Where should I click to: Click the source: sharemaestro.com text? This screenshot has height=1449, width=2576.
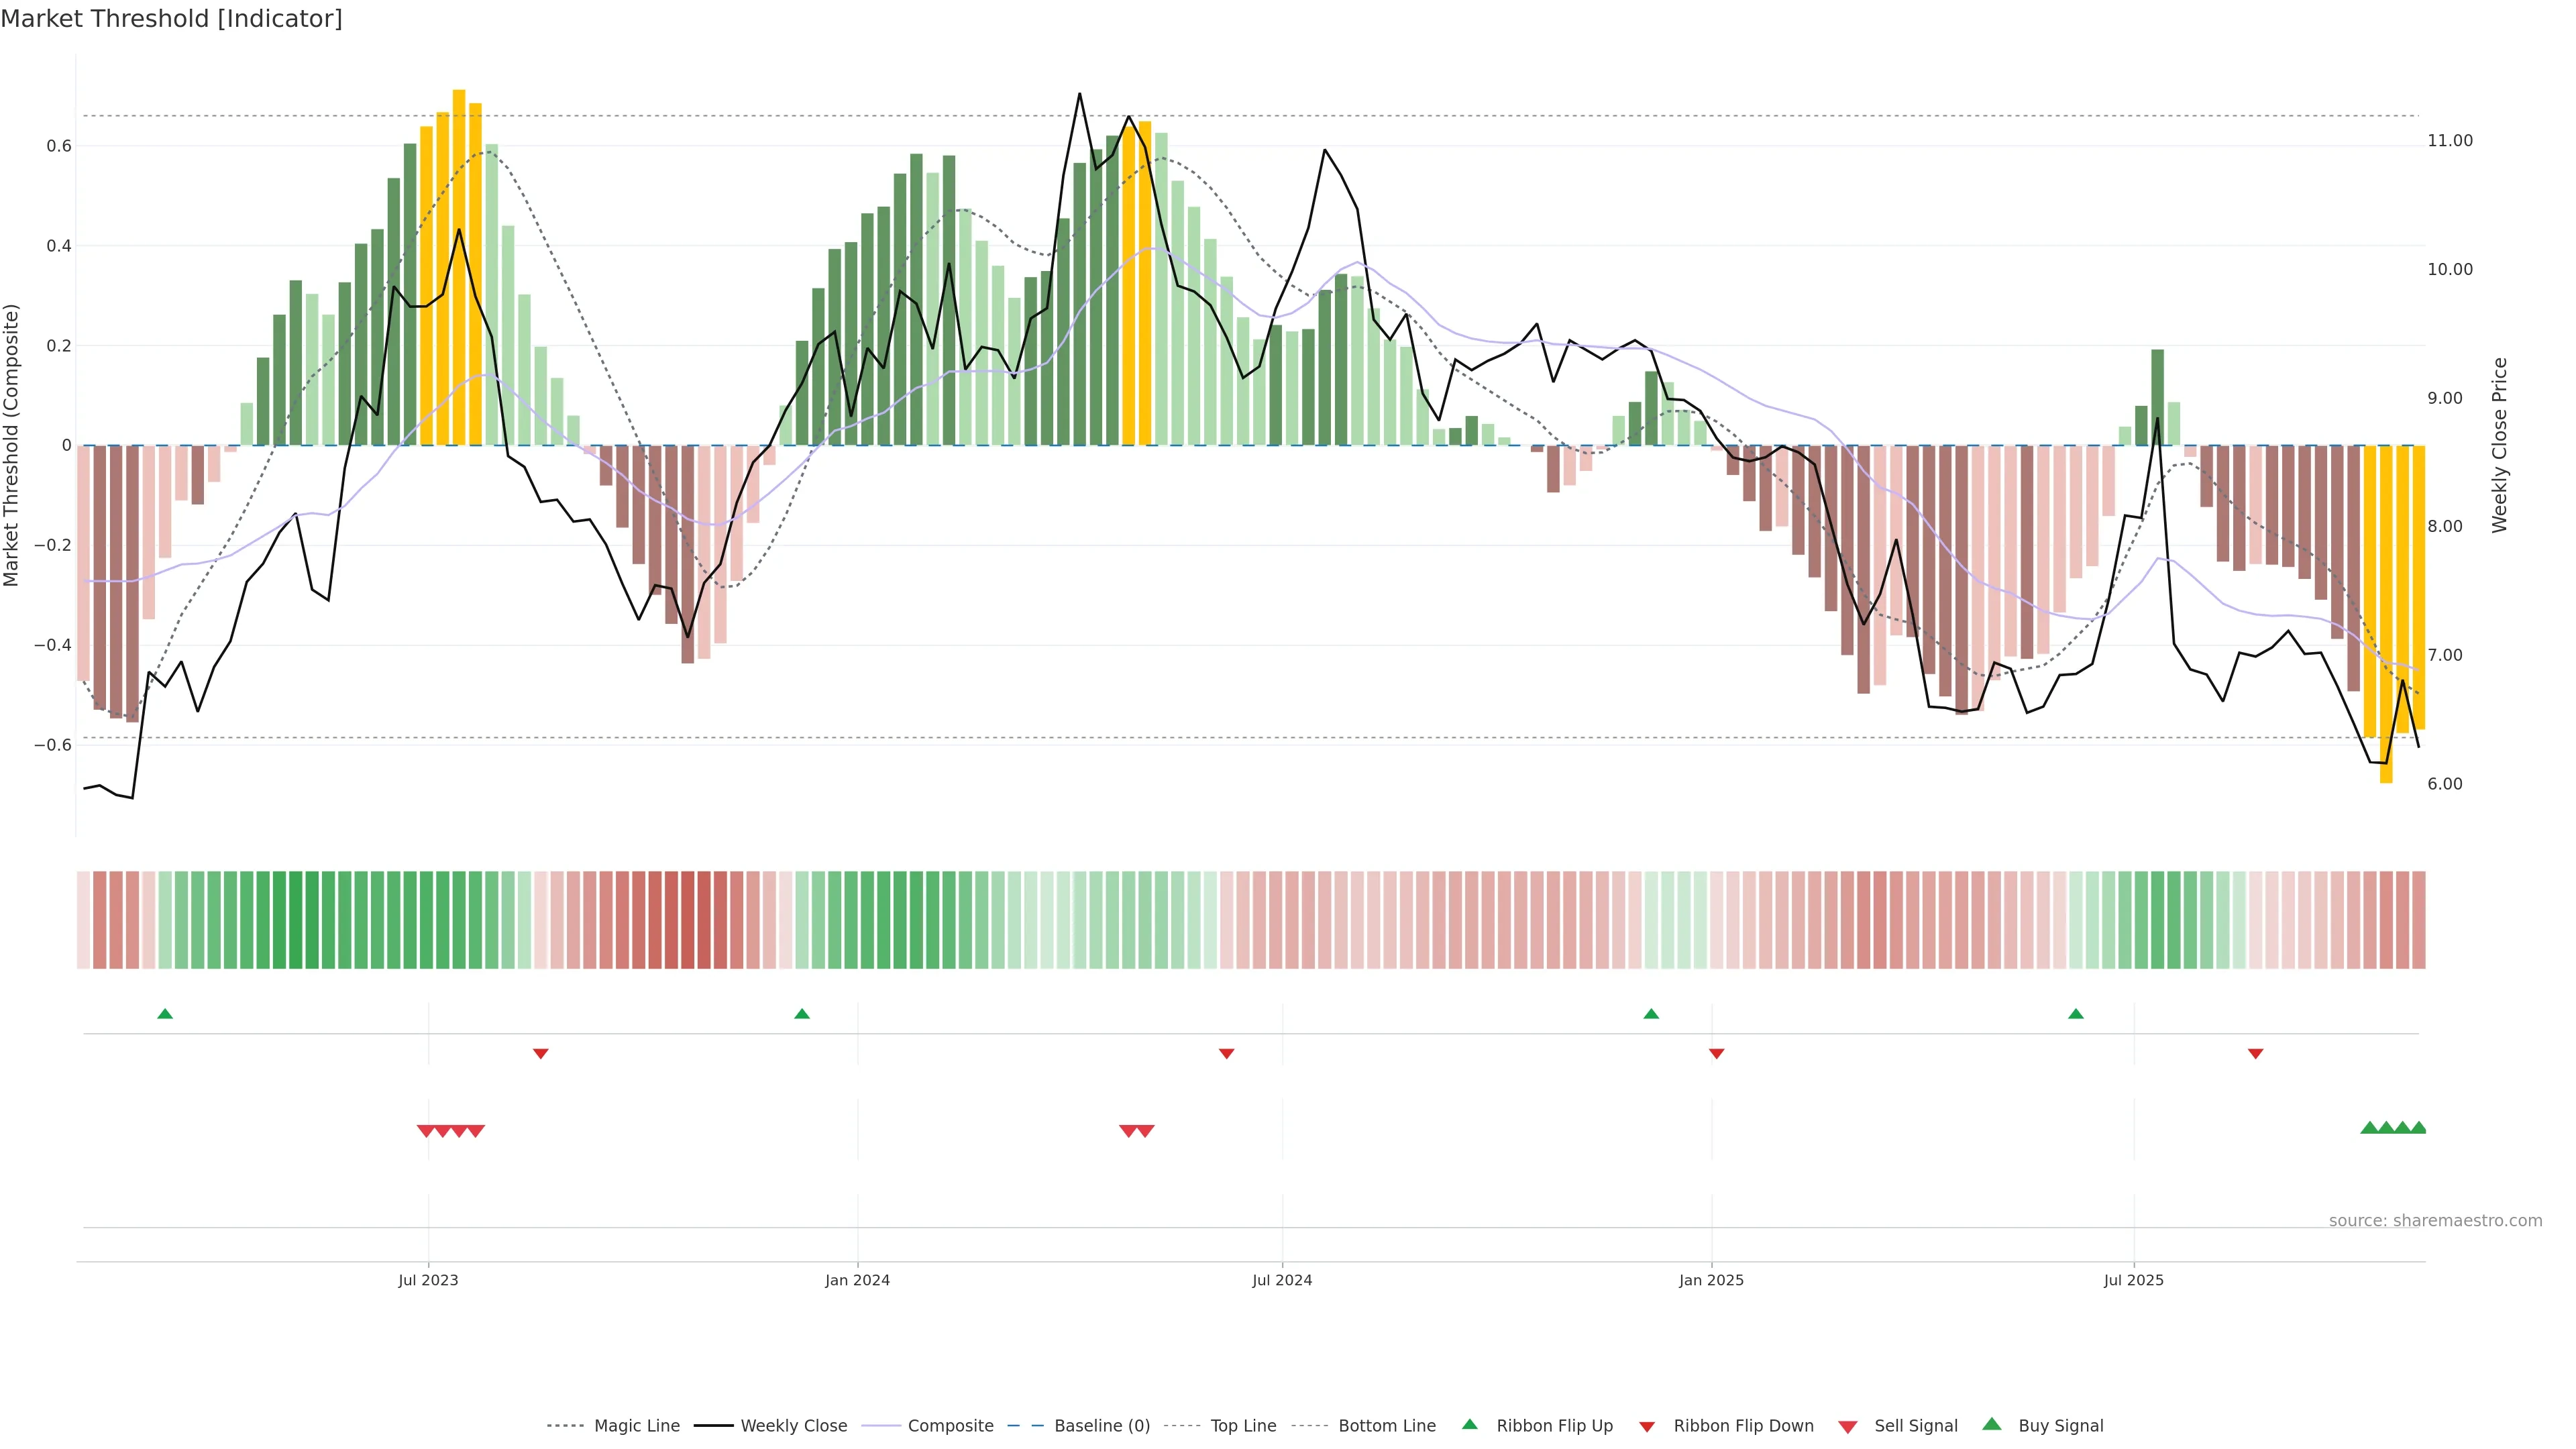click(2435, 1220)
